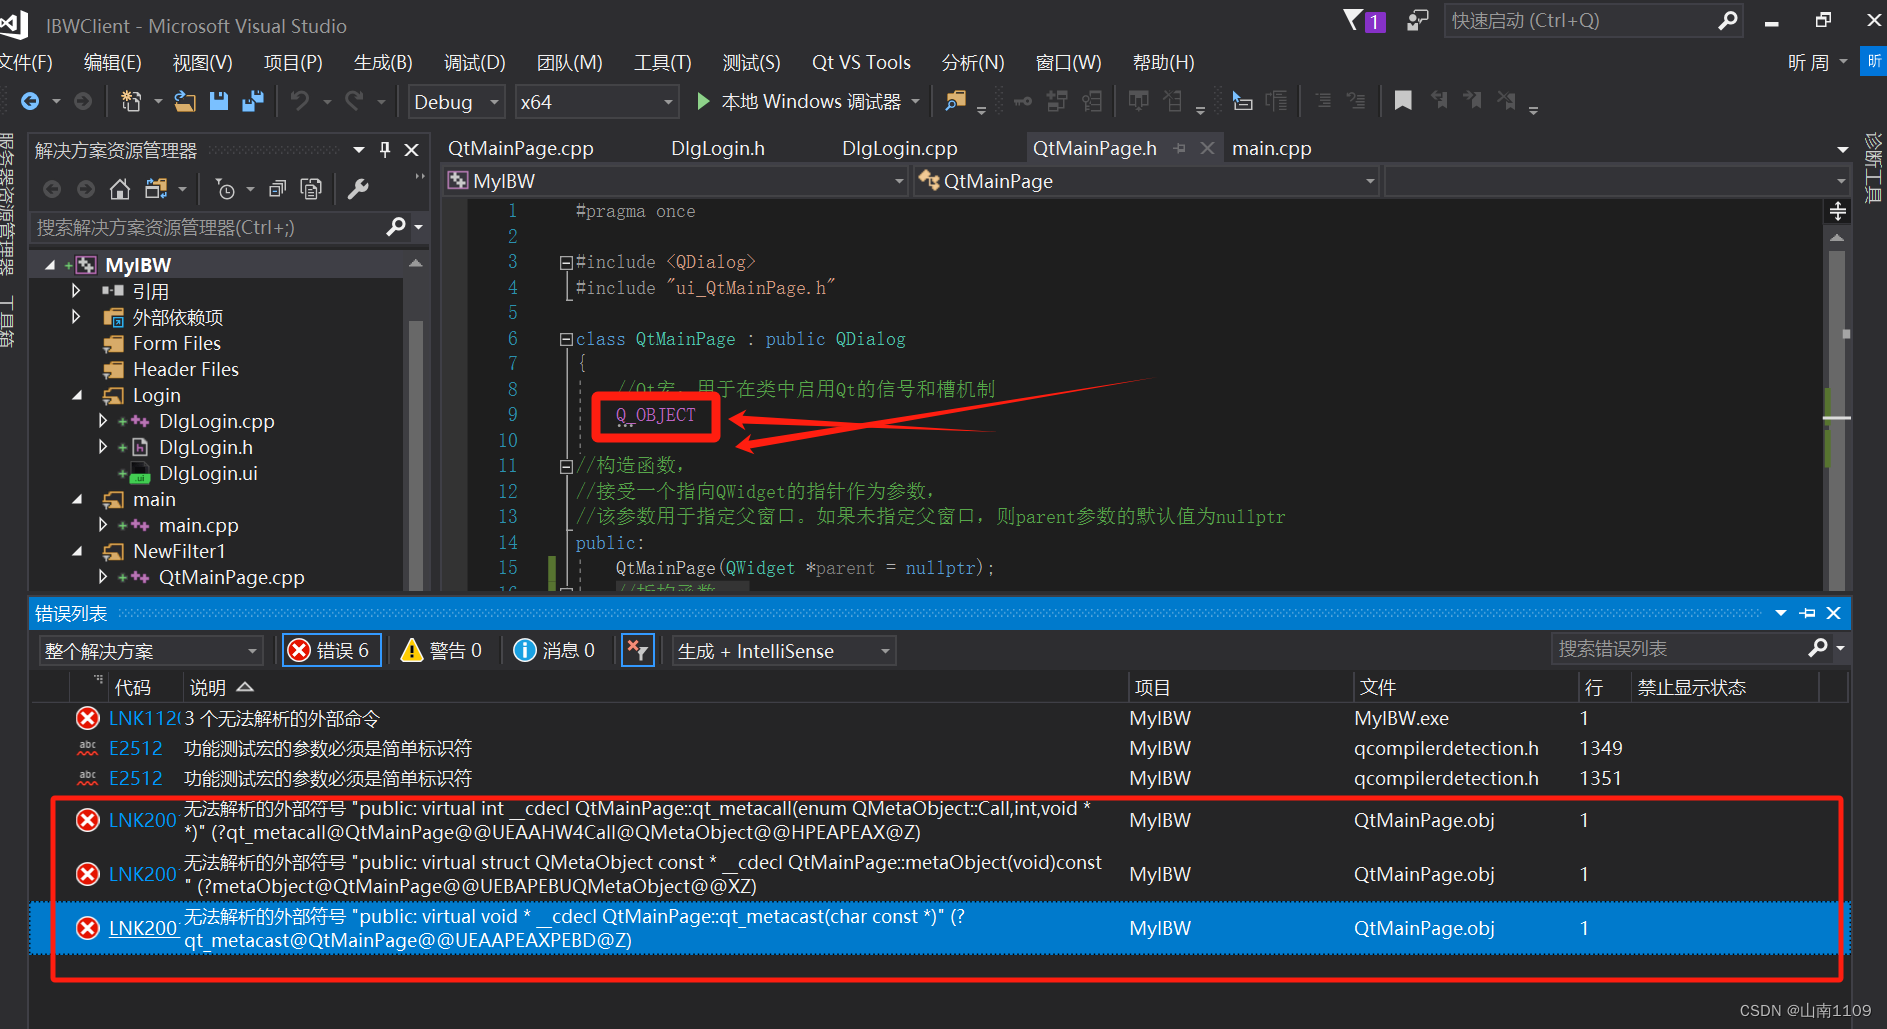Collapse the NewFilter1 folder
1887x1029 pixels.
77,552
